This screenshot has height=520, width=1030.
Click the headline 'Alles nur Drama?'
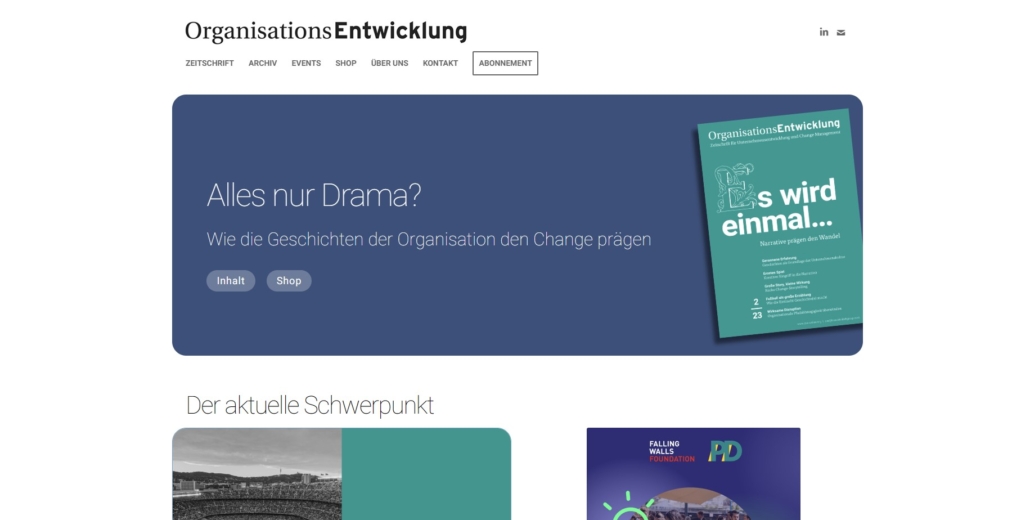314,195
